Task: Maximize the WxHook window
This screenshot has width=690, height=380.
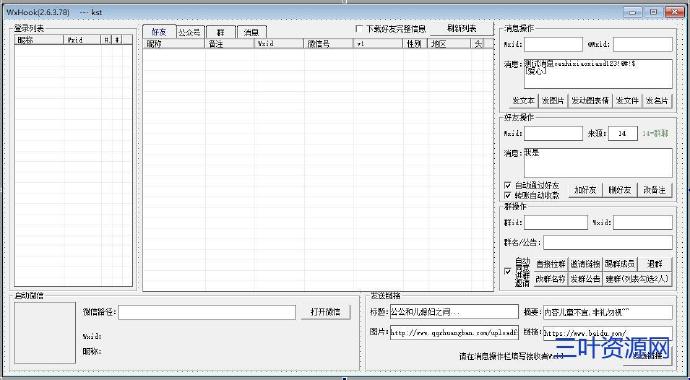Action: pyautogui.click(x=653, y=12)
